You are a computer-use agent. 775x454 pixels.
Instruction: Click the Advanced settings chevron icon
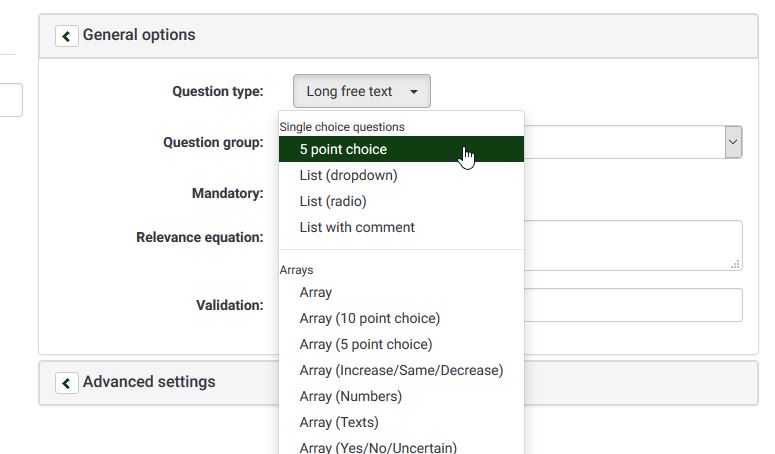tap(66, 383)
